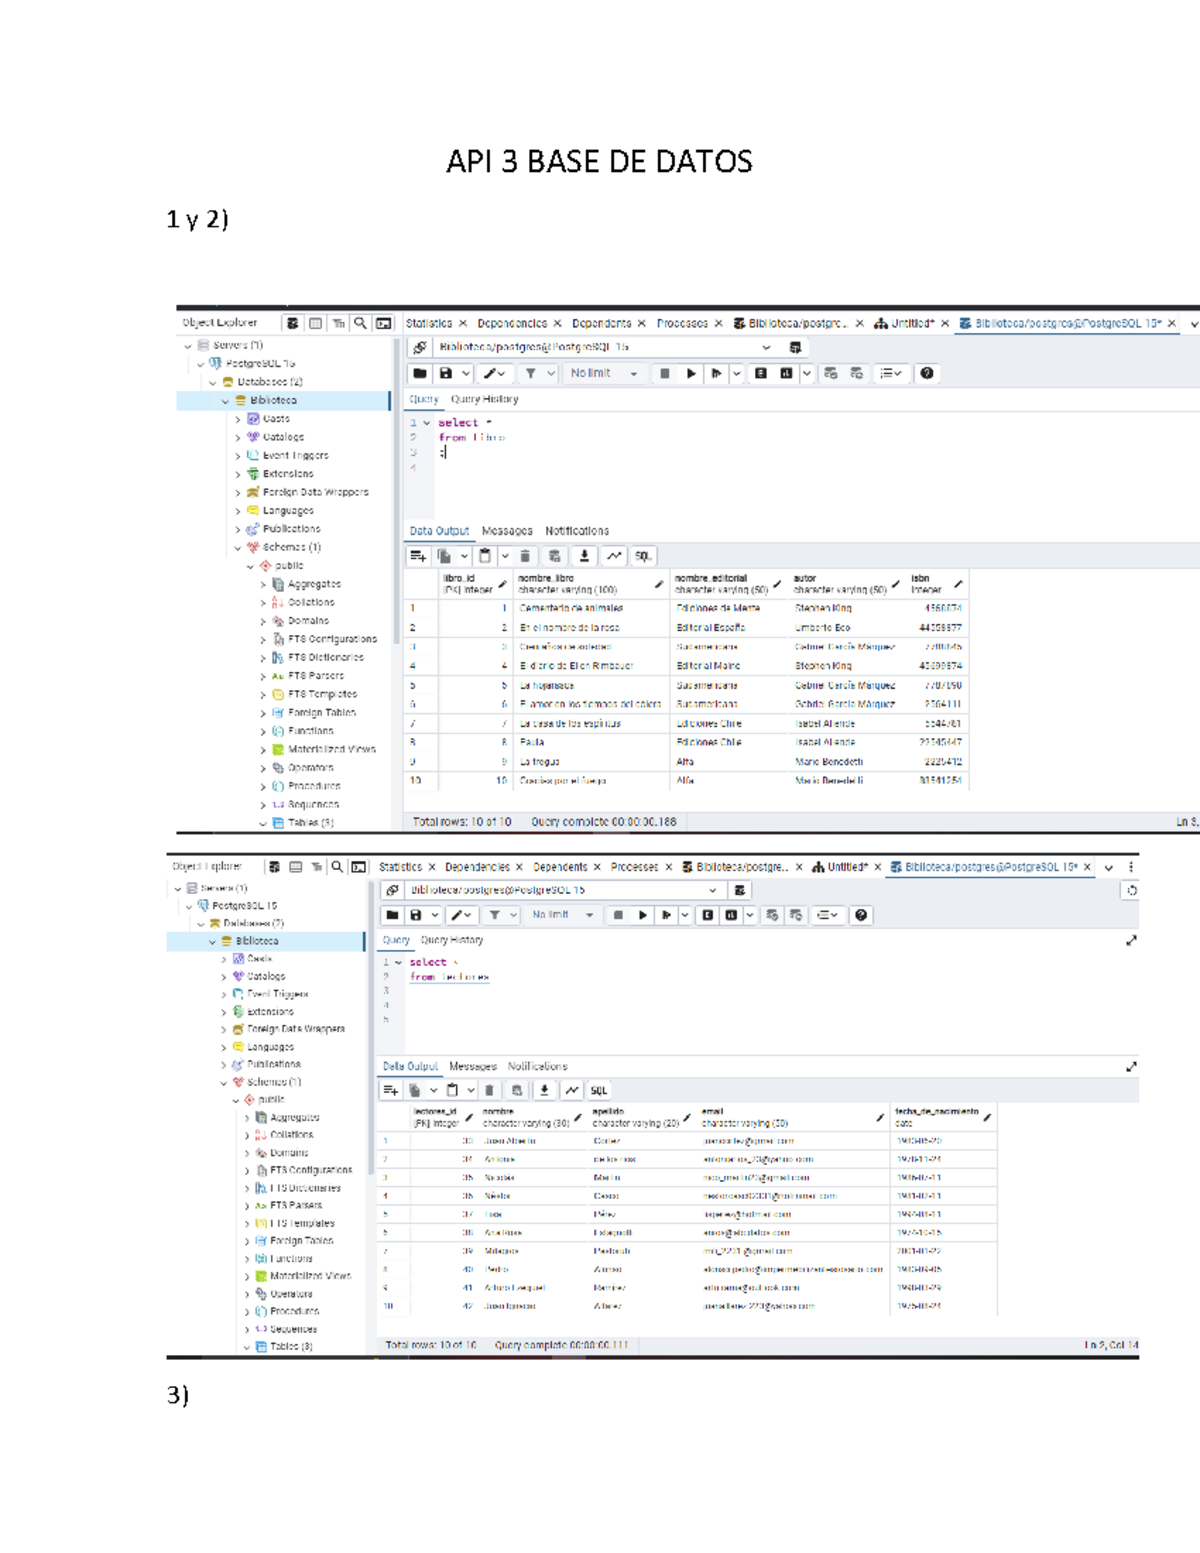Click Stop query button in top screenshot

[x=664, y=373]
